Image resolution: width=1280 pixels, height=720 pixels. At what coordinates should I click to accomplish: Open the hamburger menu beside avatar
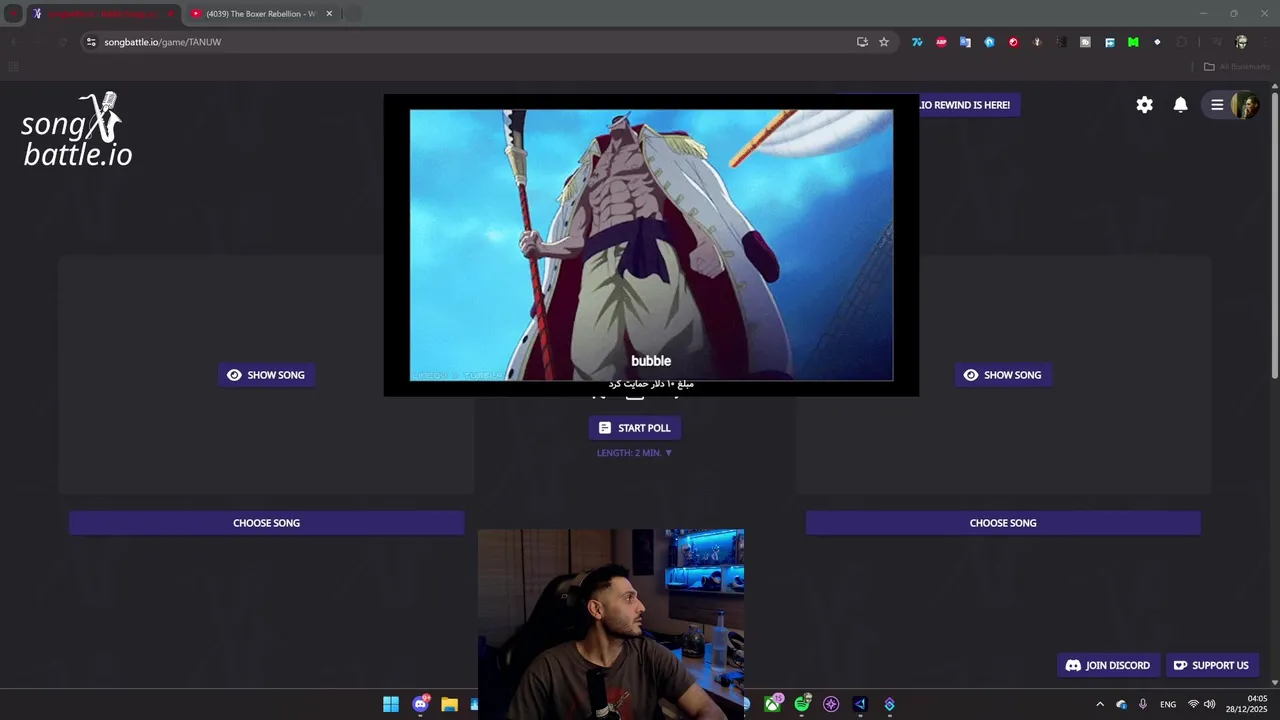click(x=1217, y=105)
